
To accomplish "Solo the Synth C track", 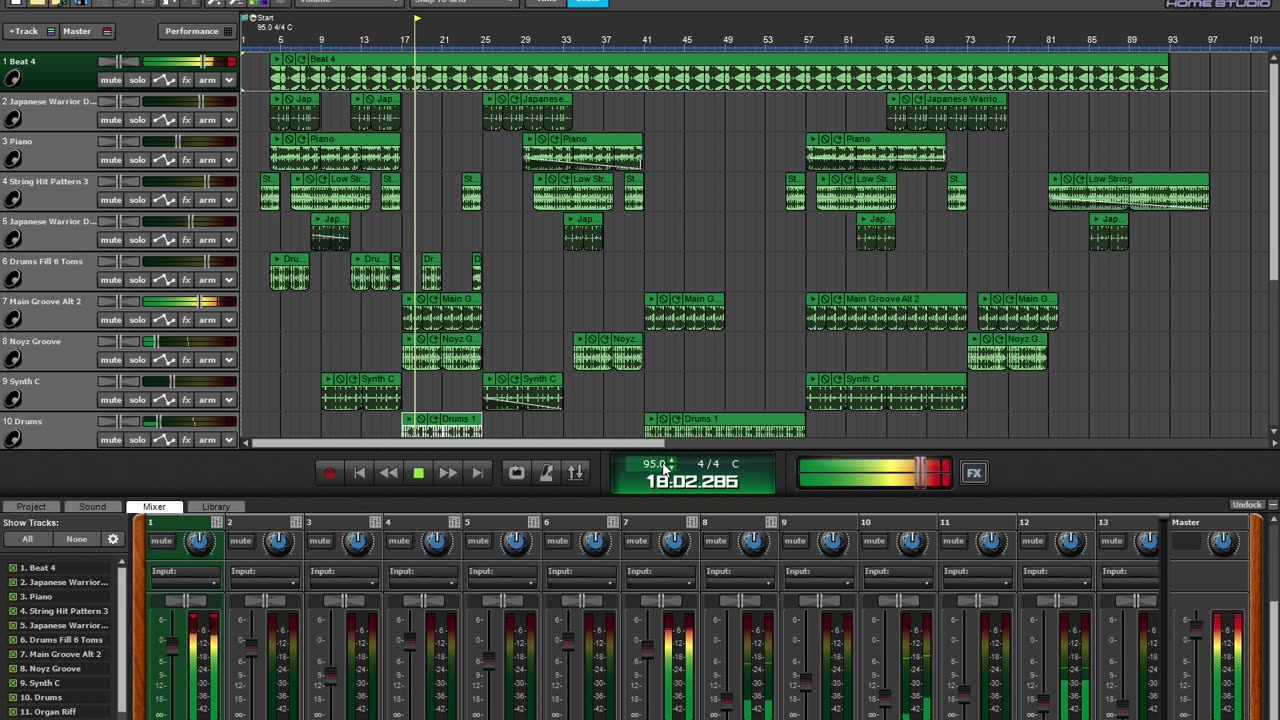I will click(x=138, y=400).
